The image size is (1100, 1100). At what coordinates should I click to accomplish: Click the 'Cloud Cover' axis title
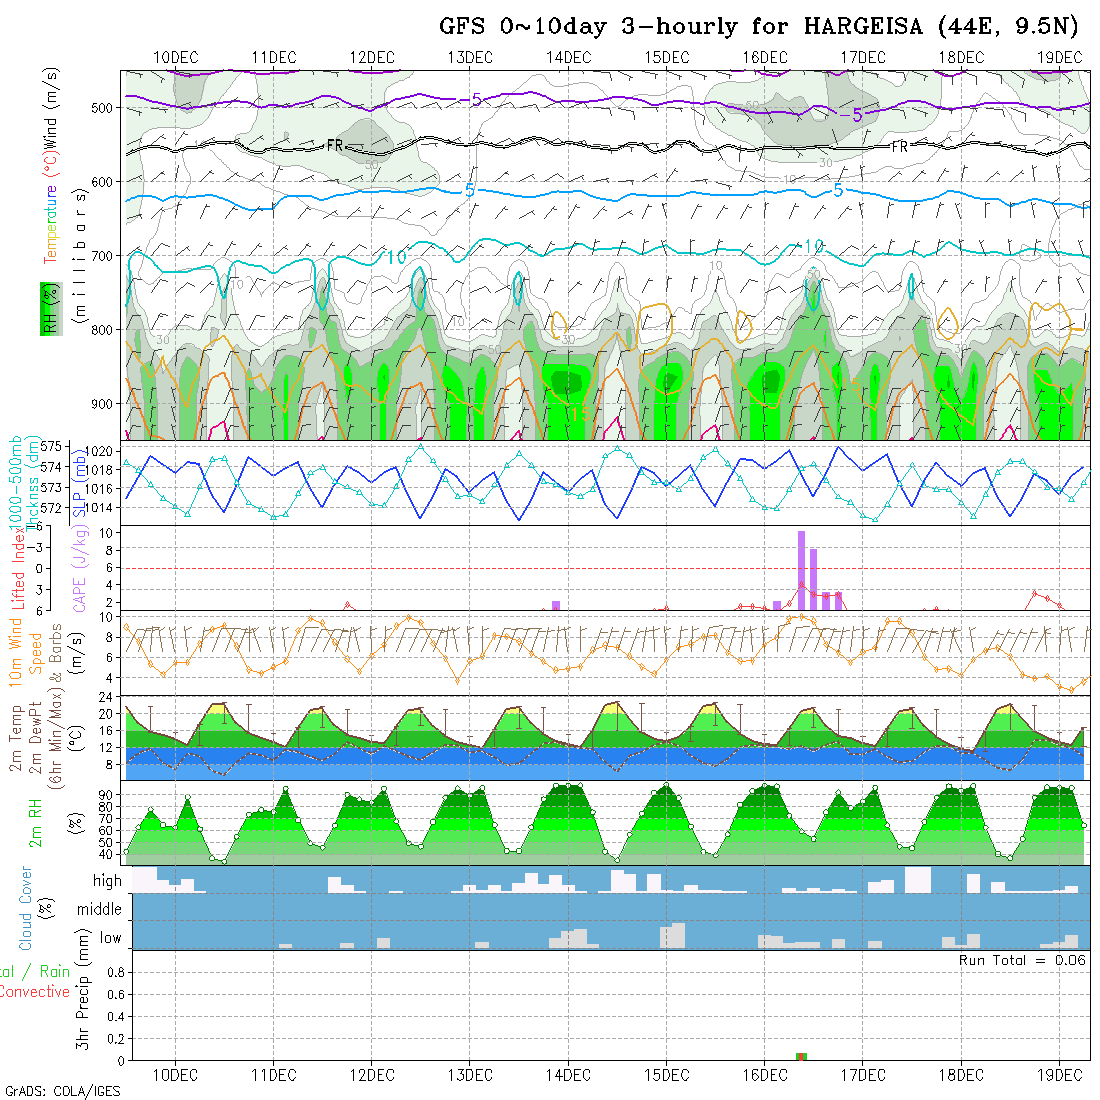point(26,908)
